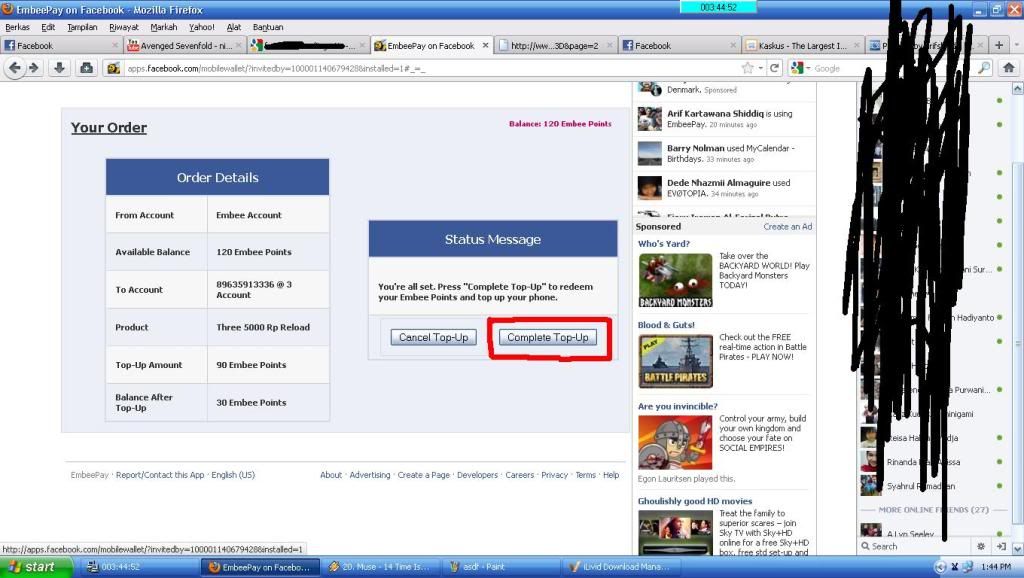Click the browser forward arrow
The height and width of the screenshot is (578, 1024).
click(34, 68)
